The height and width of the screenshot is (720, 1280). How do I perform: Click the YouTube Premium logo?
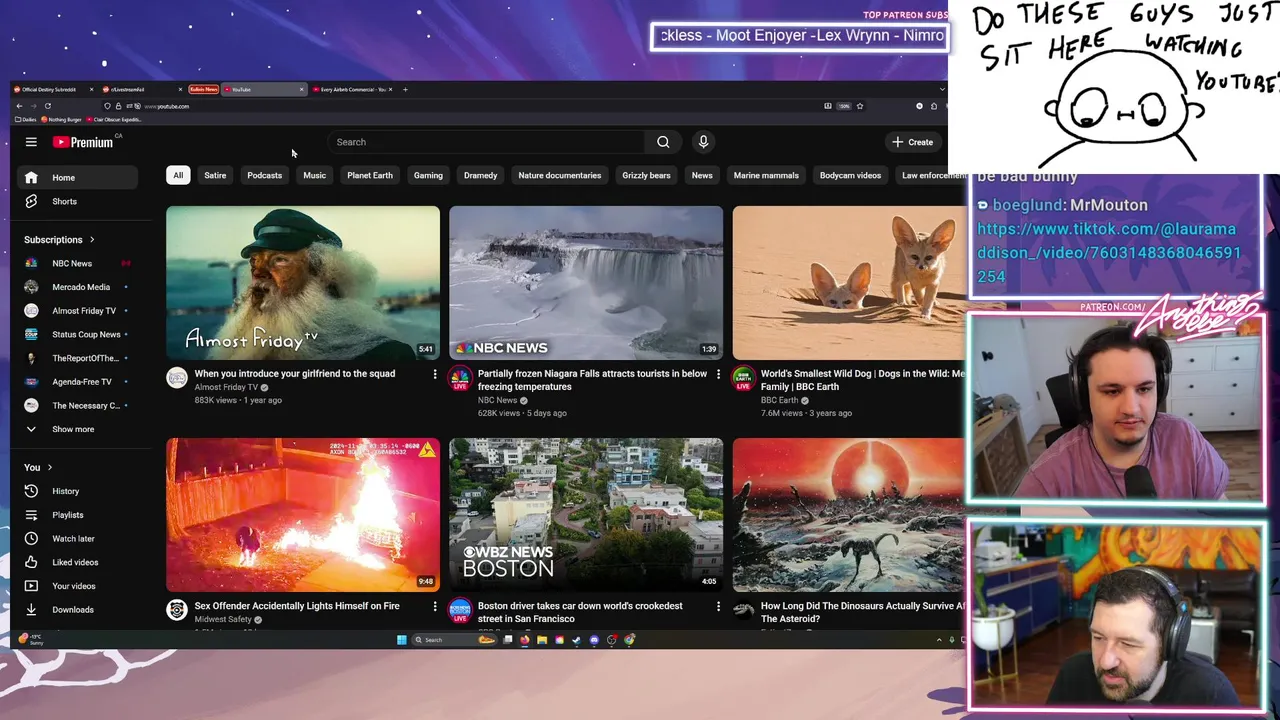click(x=83, y=142)
